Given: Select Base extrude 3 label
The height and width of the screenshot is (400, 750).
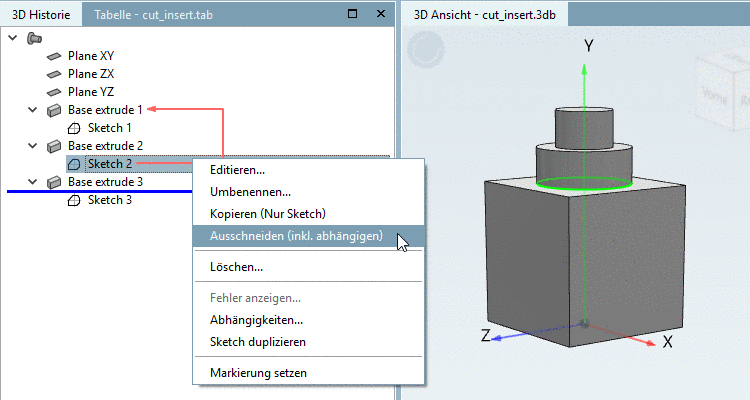Looking at the screenshot, I should pos(105,182).
